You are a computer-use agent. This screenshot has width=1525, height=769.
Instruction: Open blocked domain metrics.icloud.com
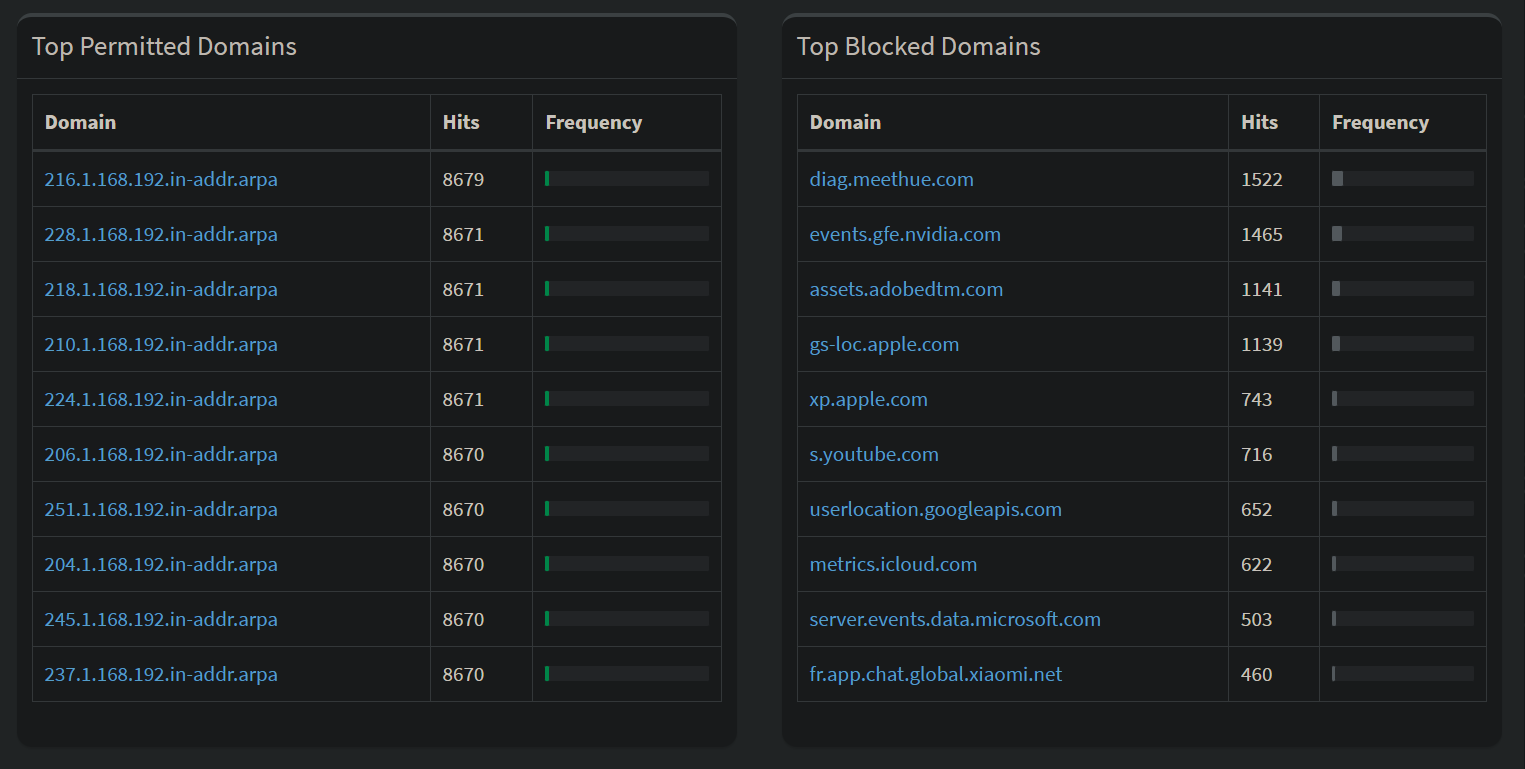coord(893,564)
